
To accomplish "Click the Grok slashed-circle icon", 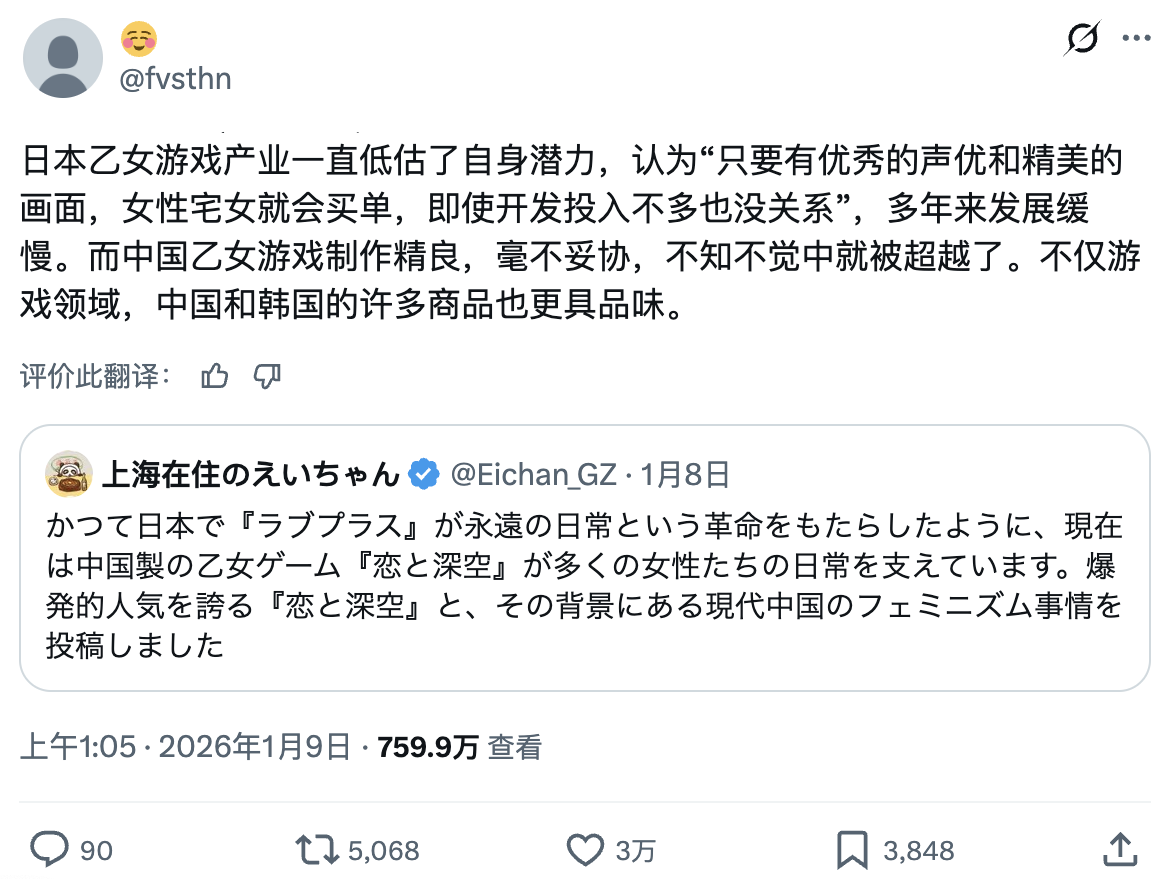I will coord(1082,39).
